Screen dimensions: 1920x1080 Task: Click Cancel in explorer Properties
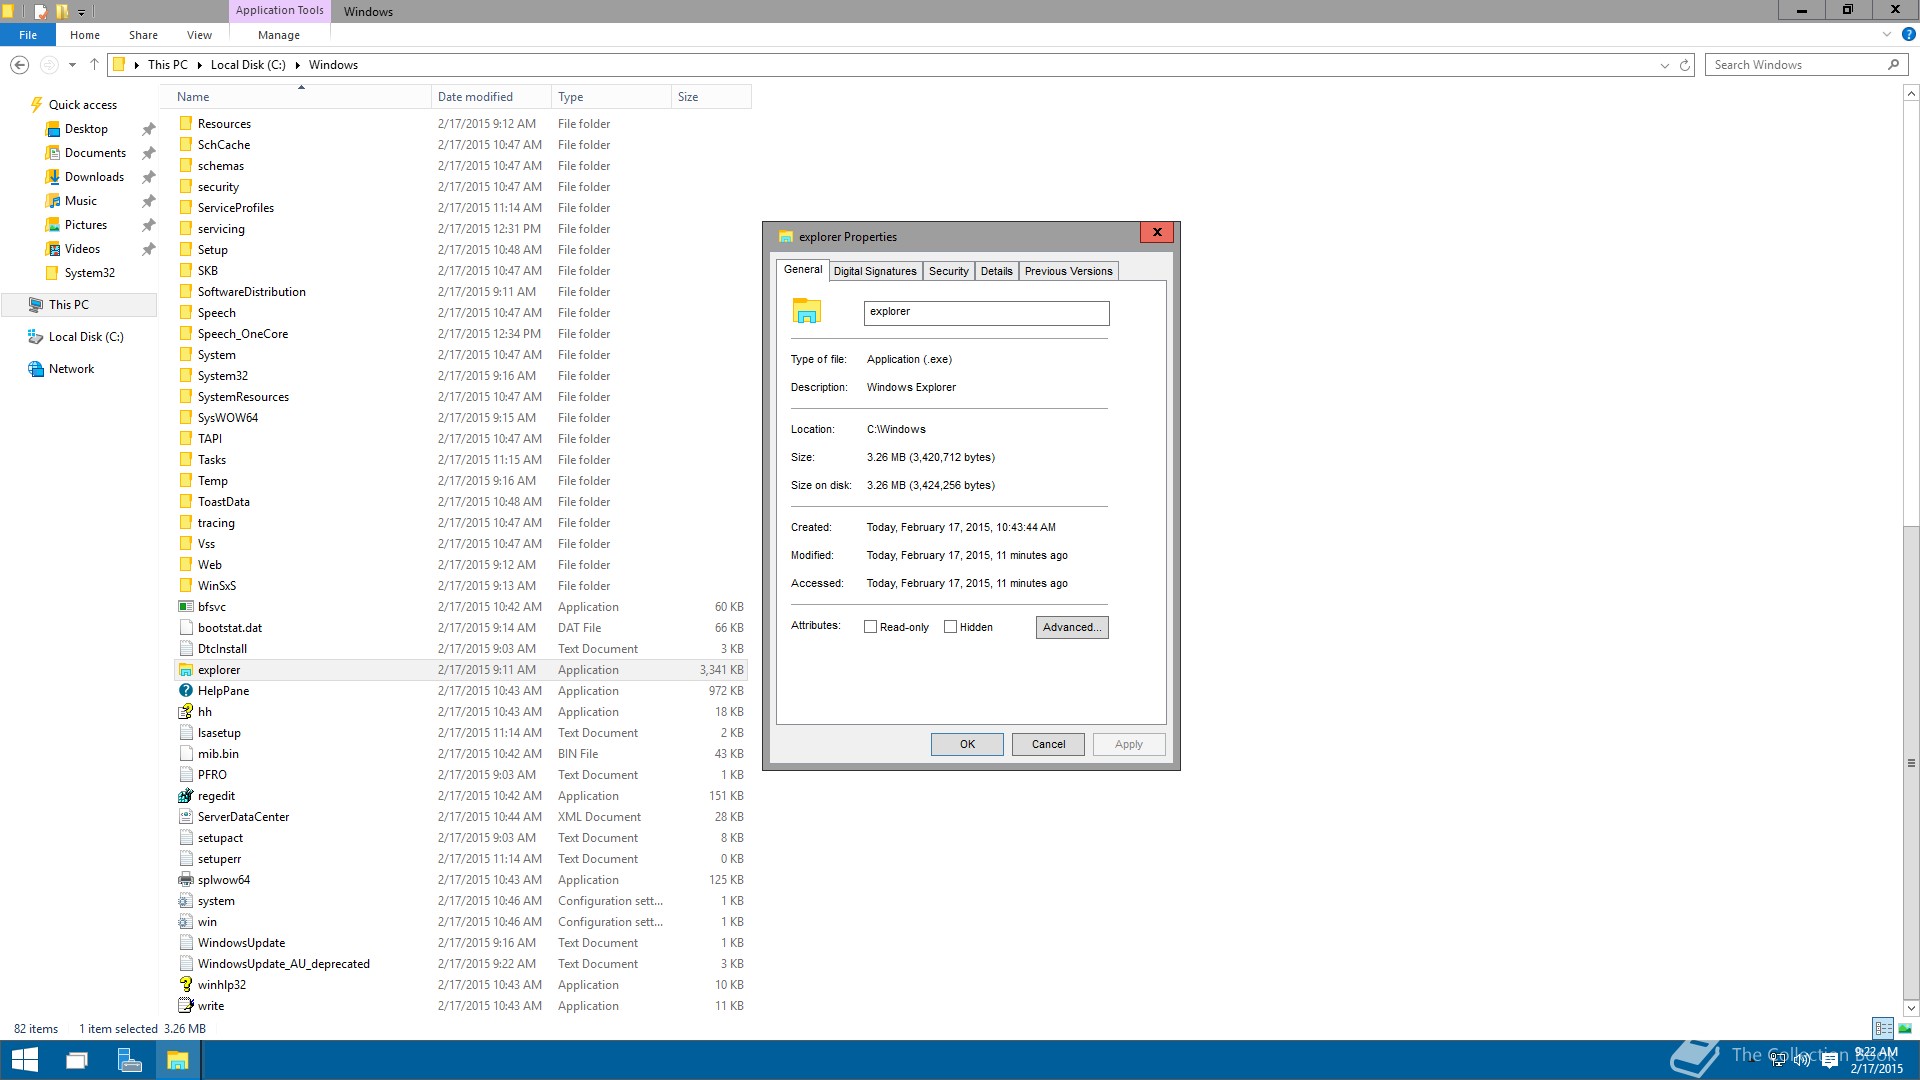point(1048,744)
